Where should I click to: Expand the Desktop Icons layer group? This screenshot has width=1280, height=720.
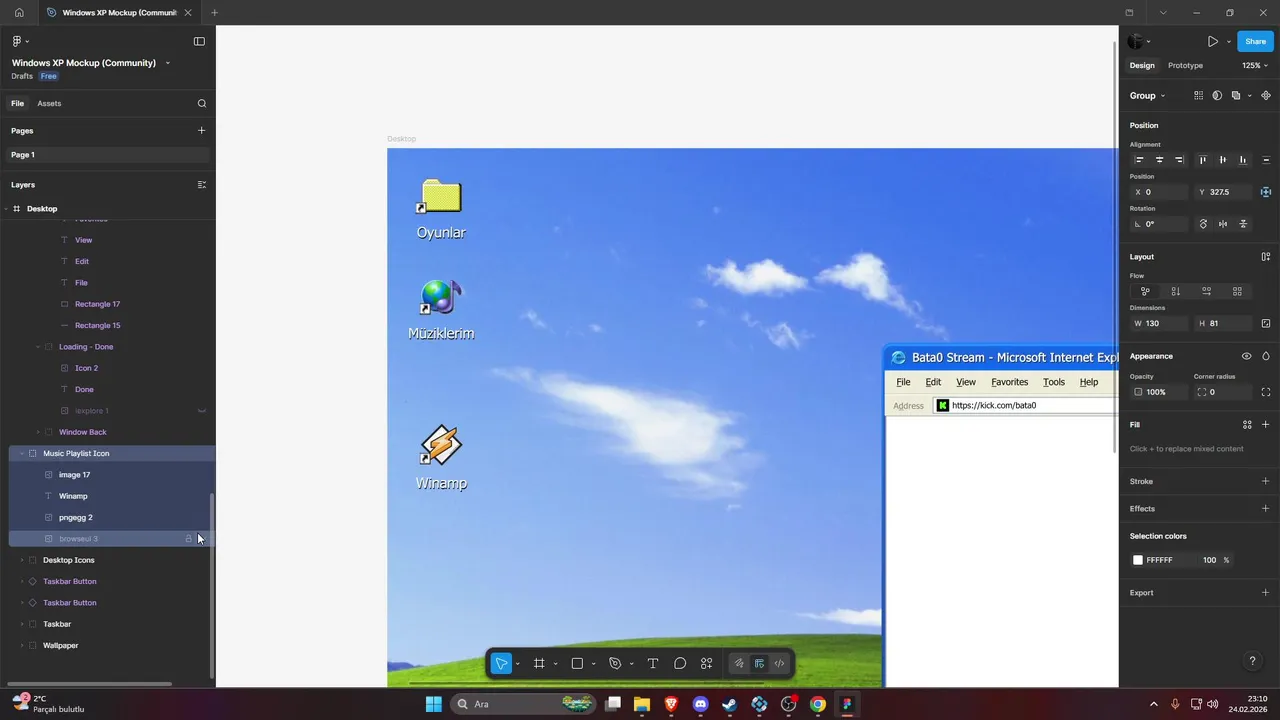pos(22,560)
